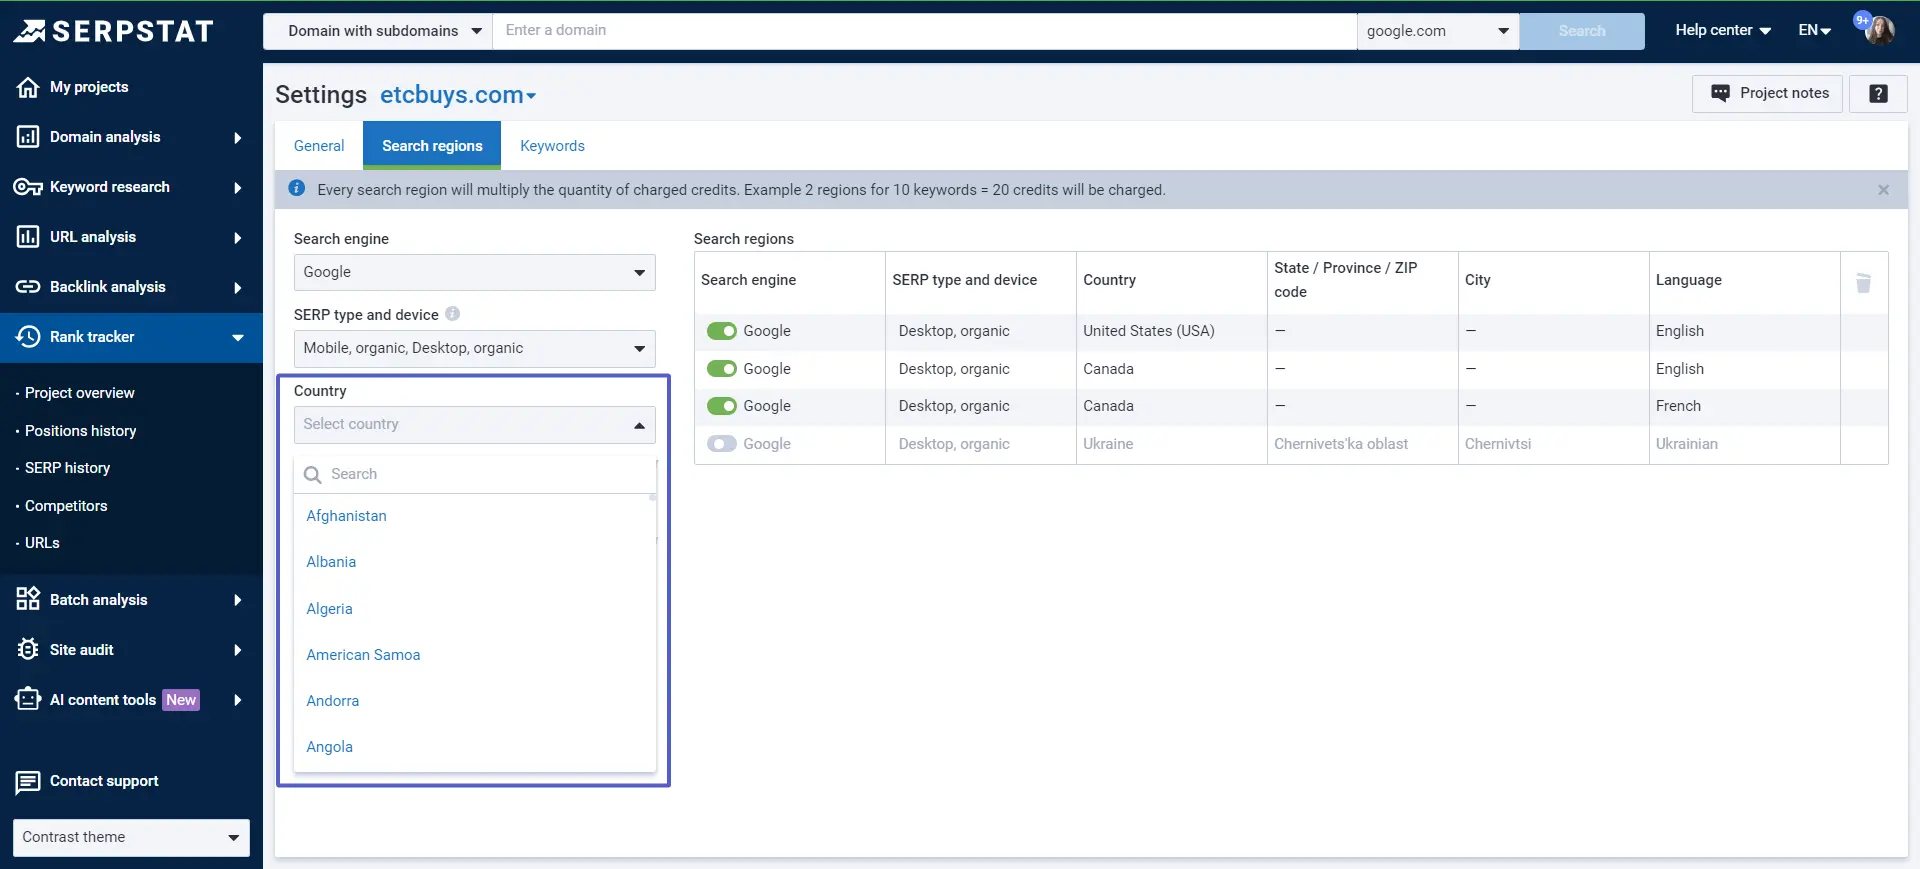
Task: Open the Search engine Google dropdown
Action: click(474, 272)
